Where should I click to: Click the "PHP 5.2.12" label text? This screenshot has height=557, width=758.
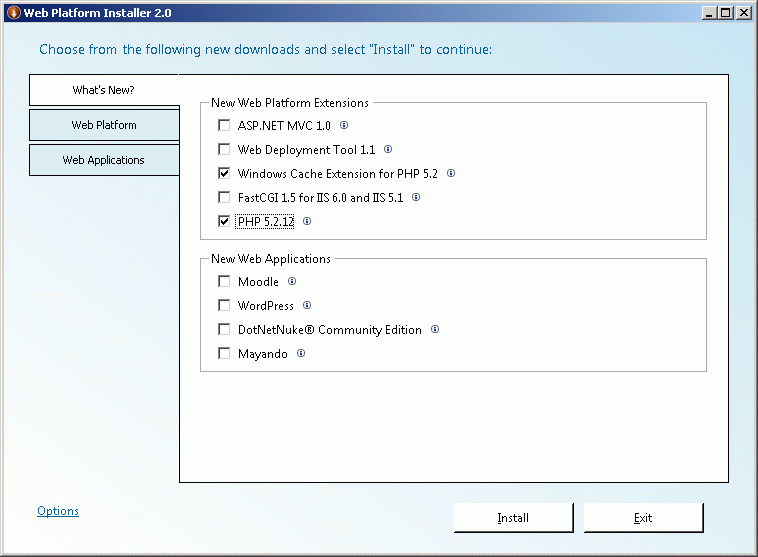pos(265,221)
